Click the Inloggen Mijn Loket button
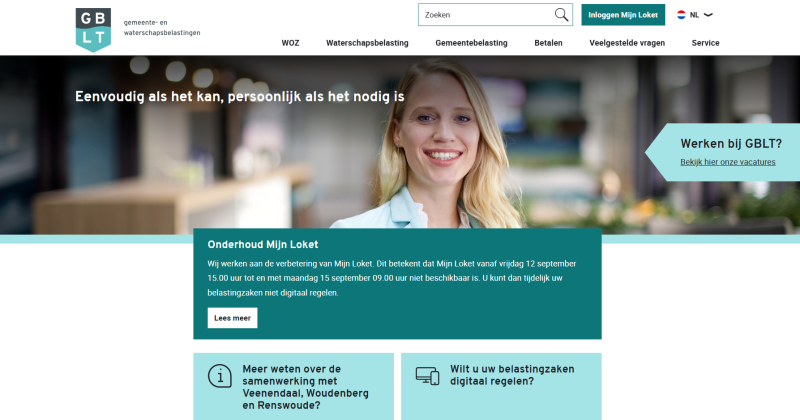This screenshot has width=800, height=420. (x=623, y=15)
